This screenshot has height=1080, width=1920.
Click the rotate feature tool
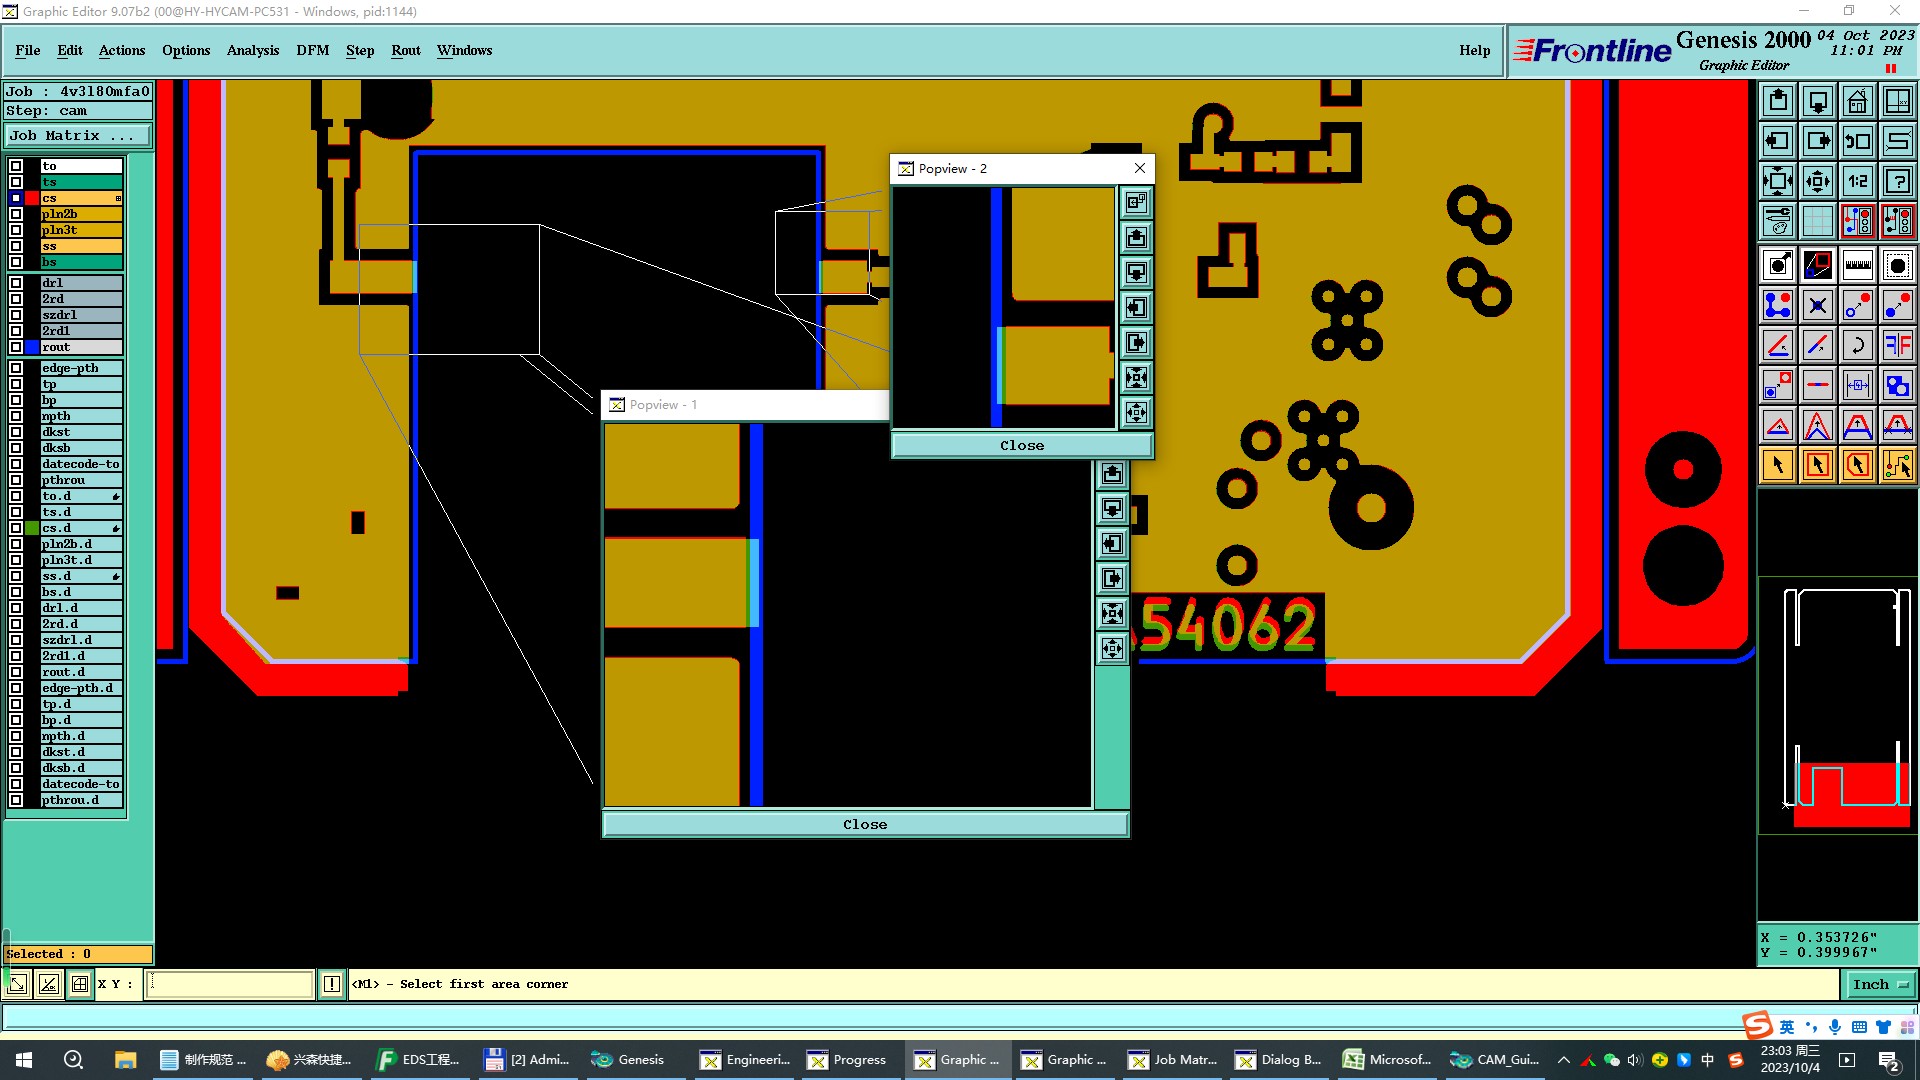tap(1857, 345)
